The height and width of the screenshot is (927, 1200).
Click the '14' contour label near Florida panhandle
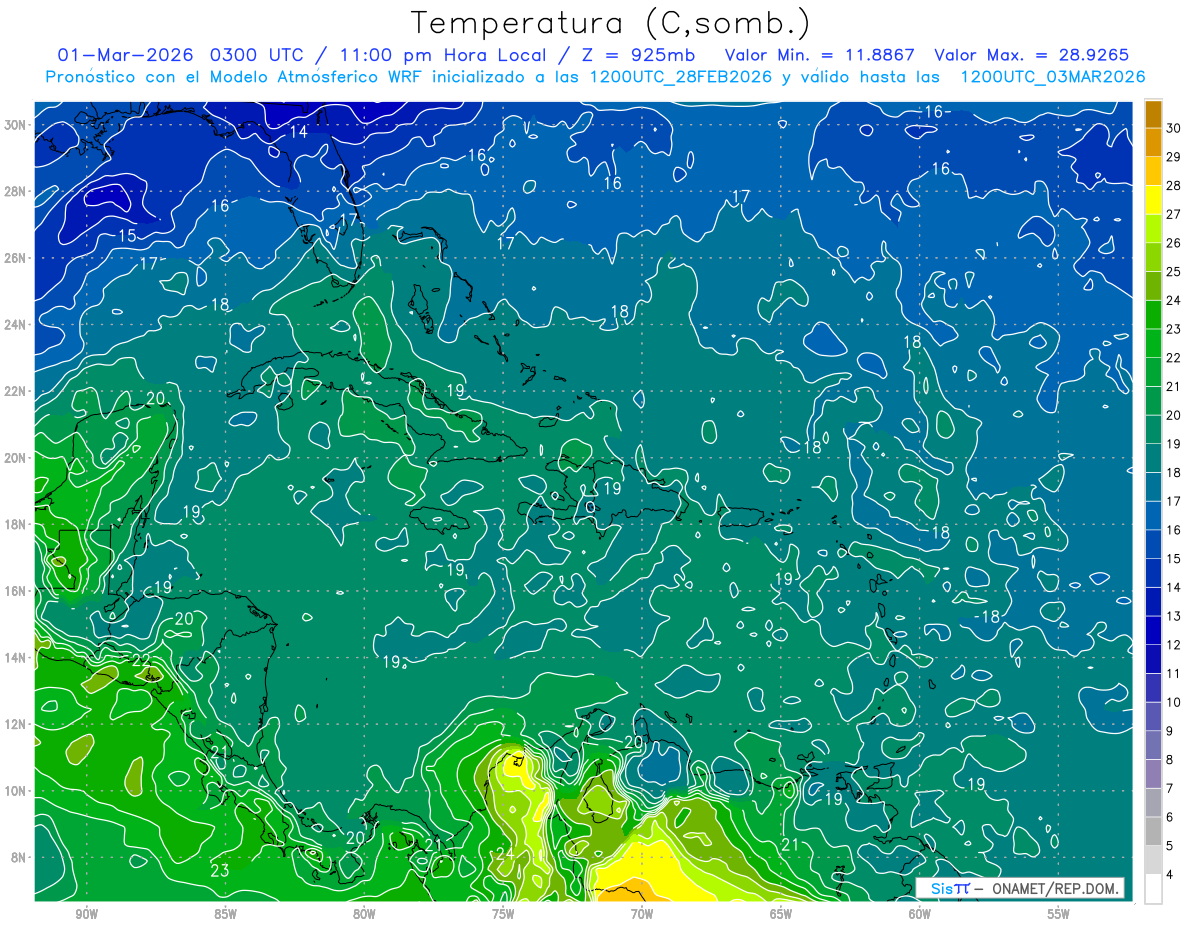tap(299, 132)
